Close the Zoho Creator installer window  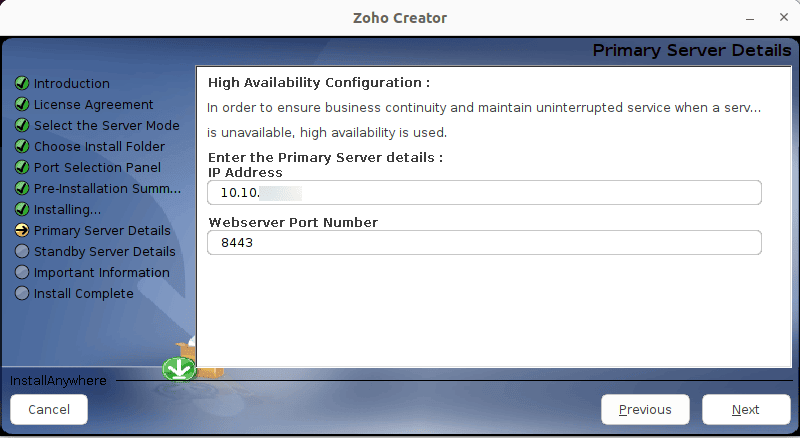[x=784, y=17]
